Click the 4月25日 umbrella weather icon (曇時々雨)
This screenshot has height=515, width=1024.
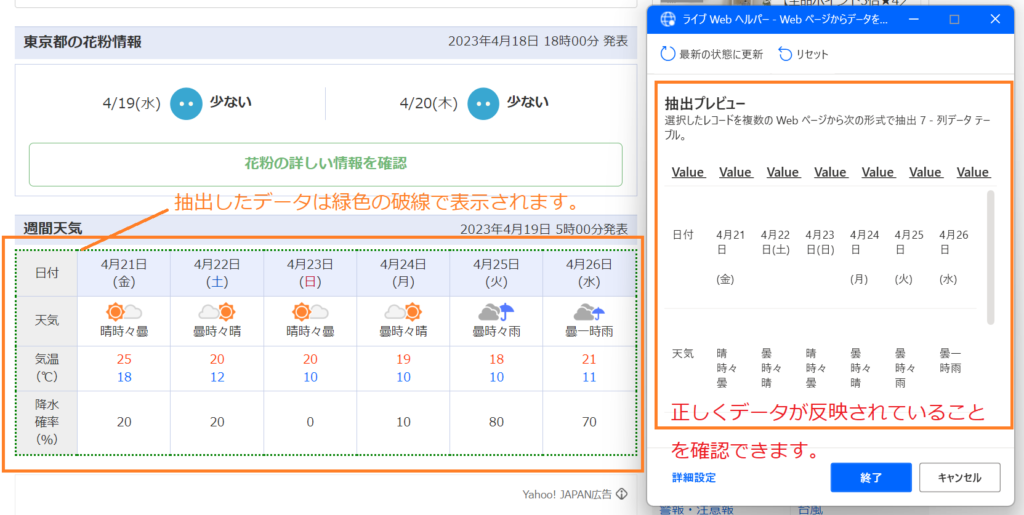(x=495, y=312)
